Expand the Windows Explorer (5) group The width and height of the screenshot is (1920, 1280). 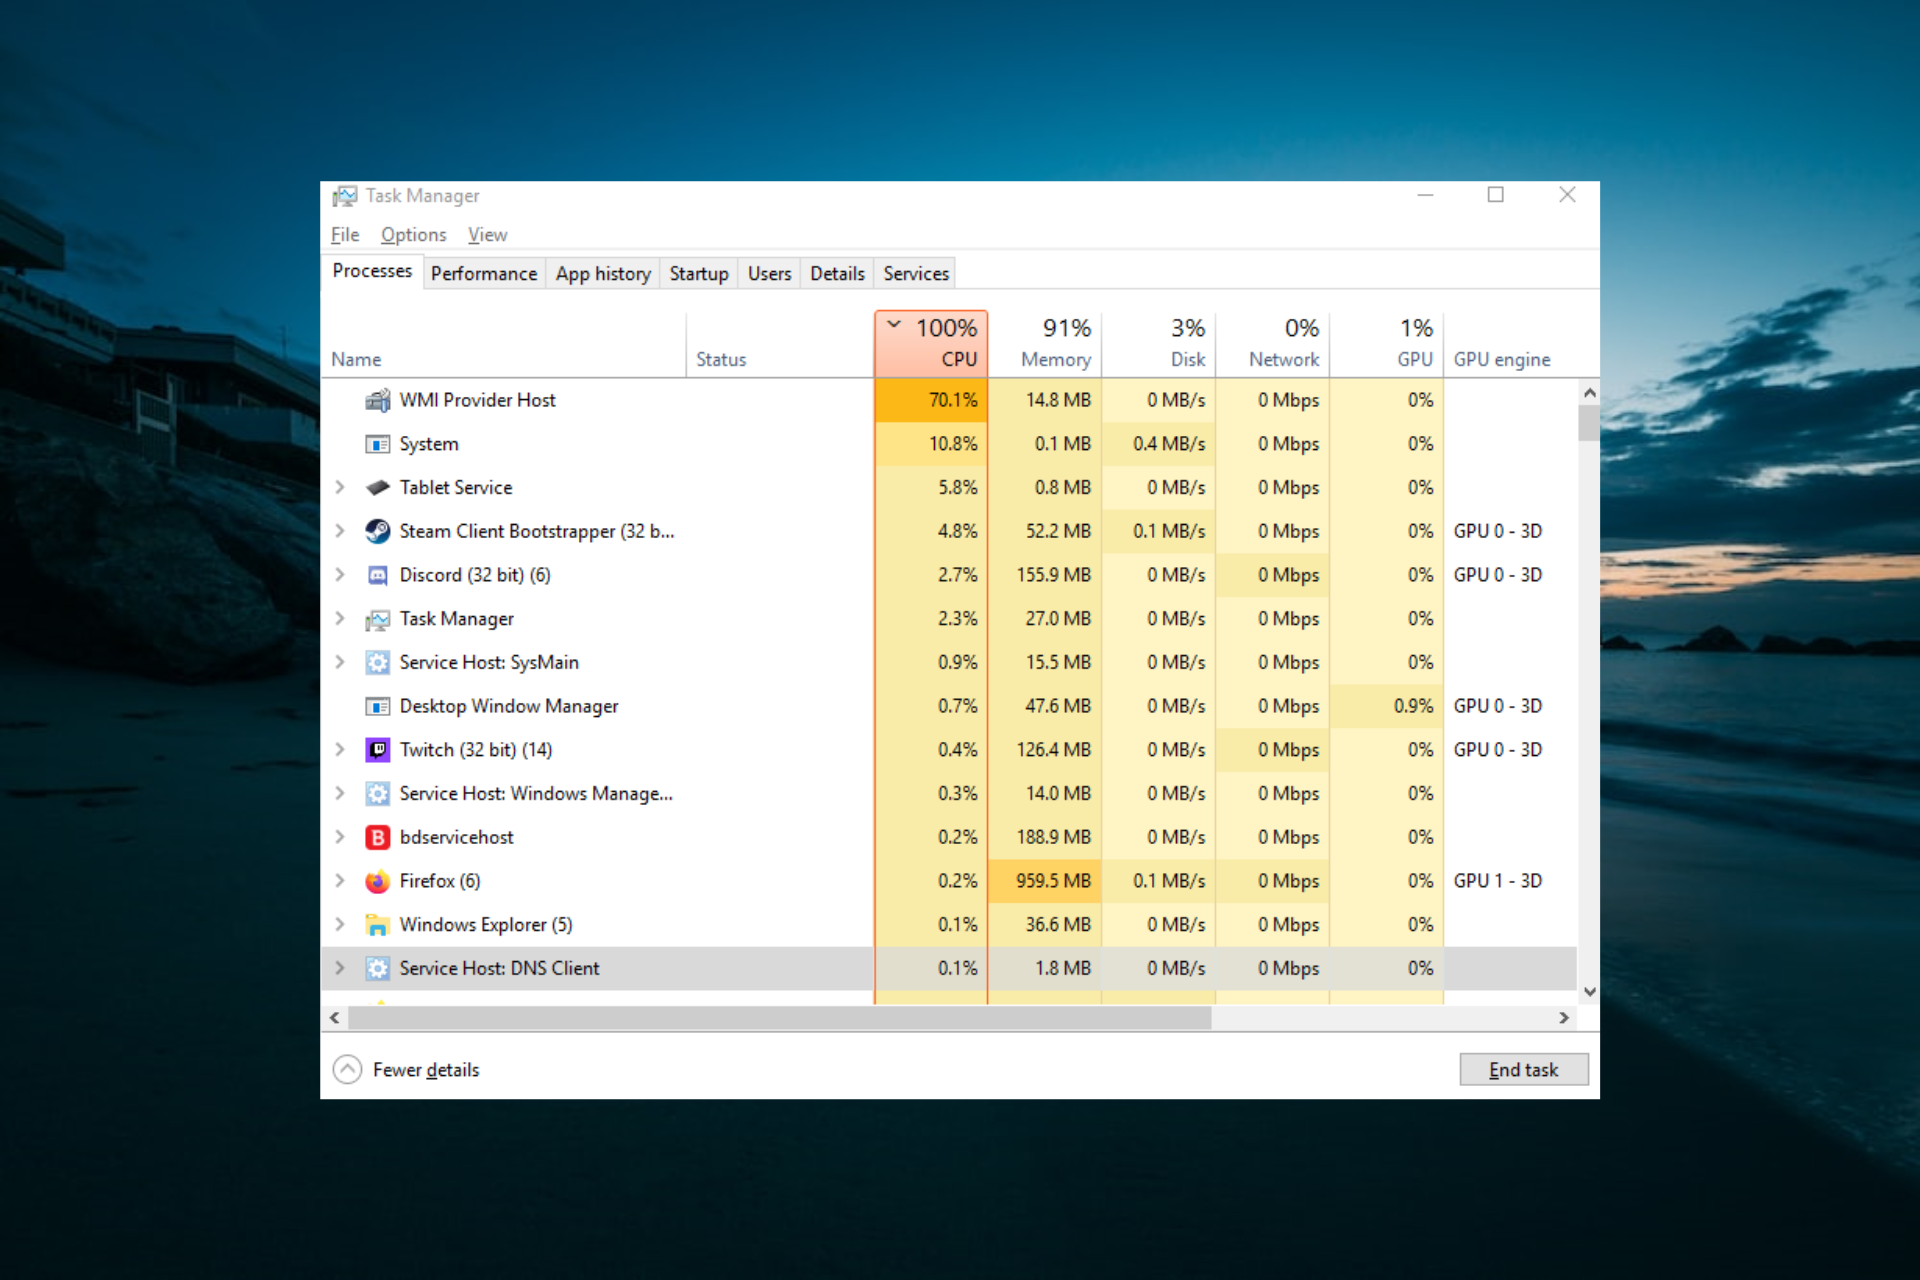(340, 925)
